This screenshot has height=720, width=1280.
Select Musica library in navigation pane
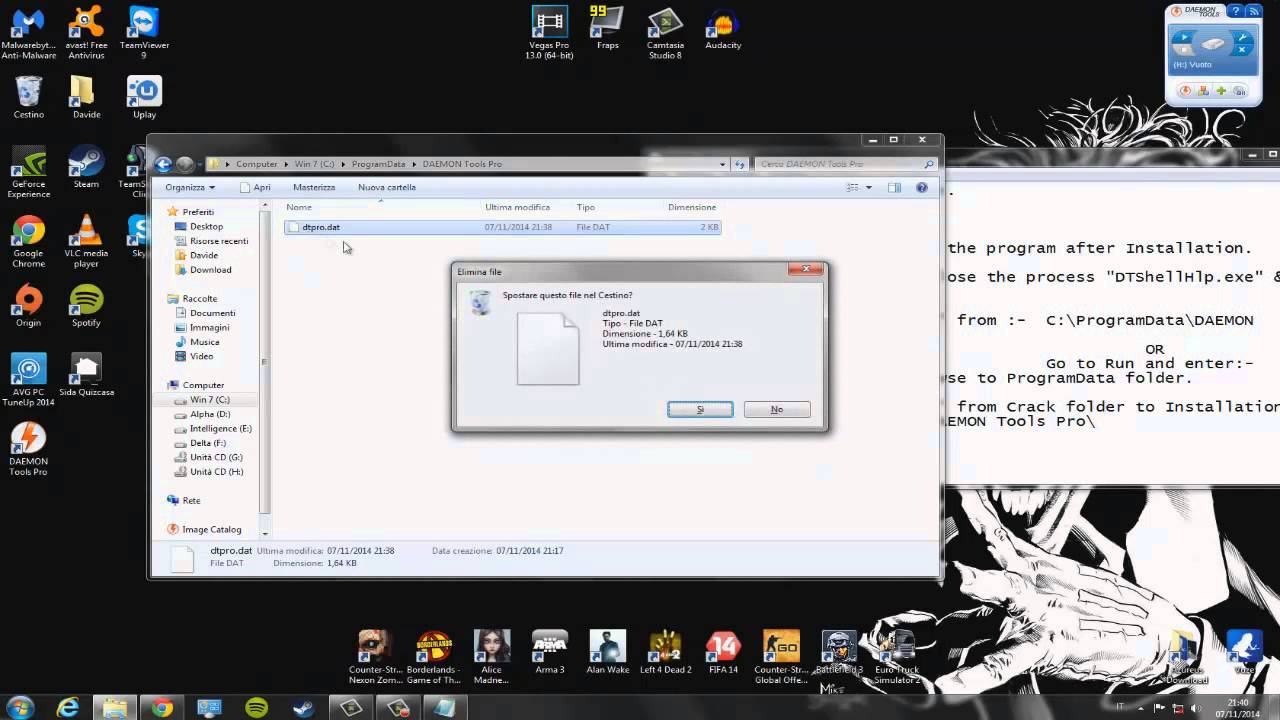[x=204, y=342]
